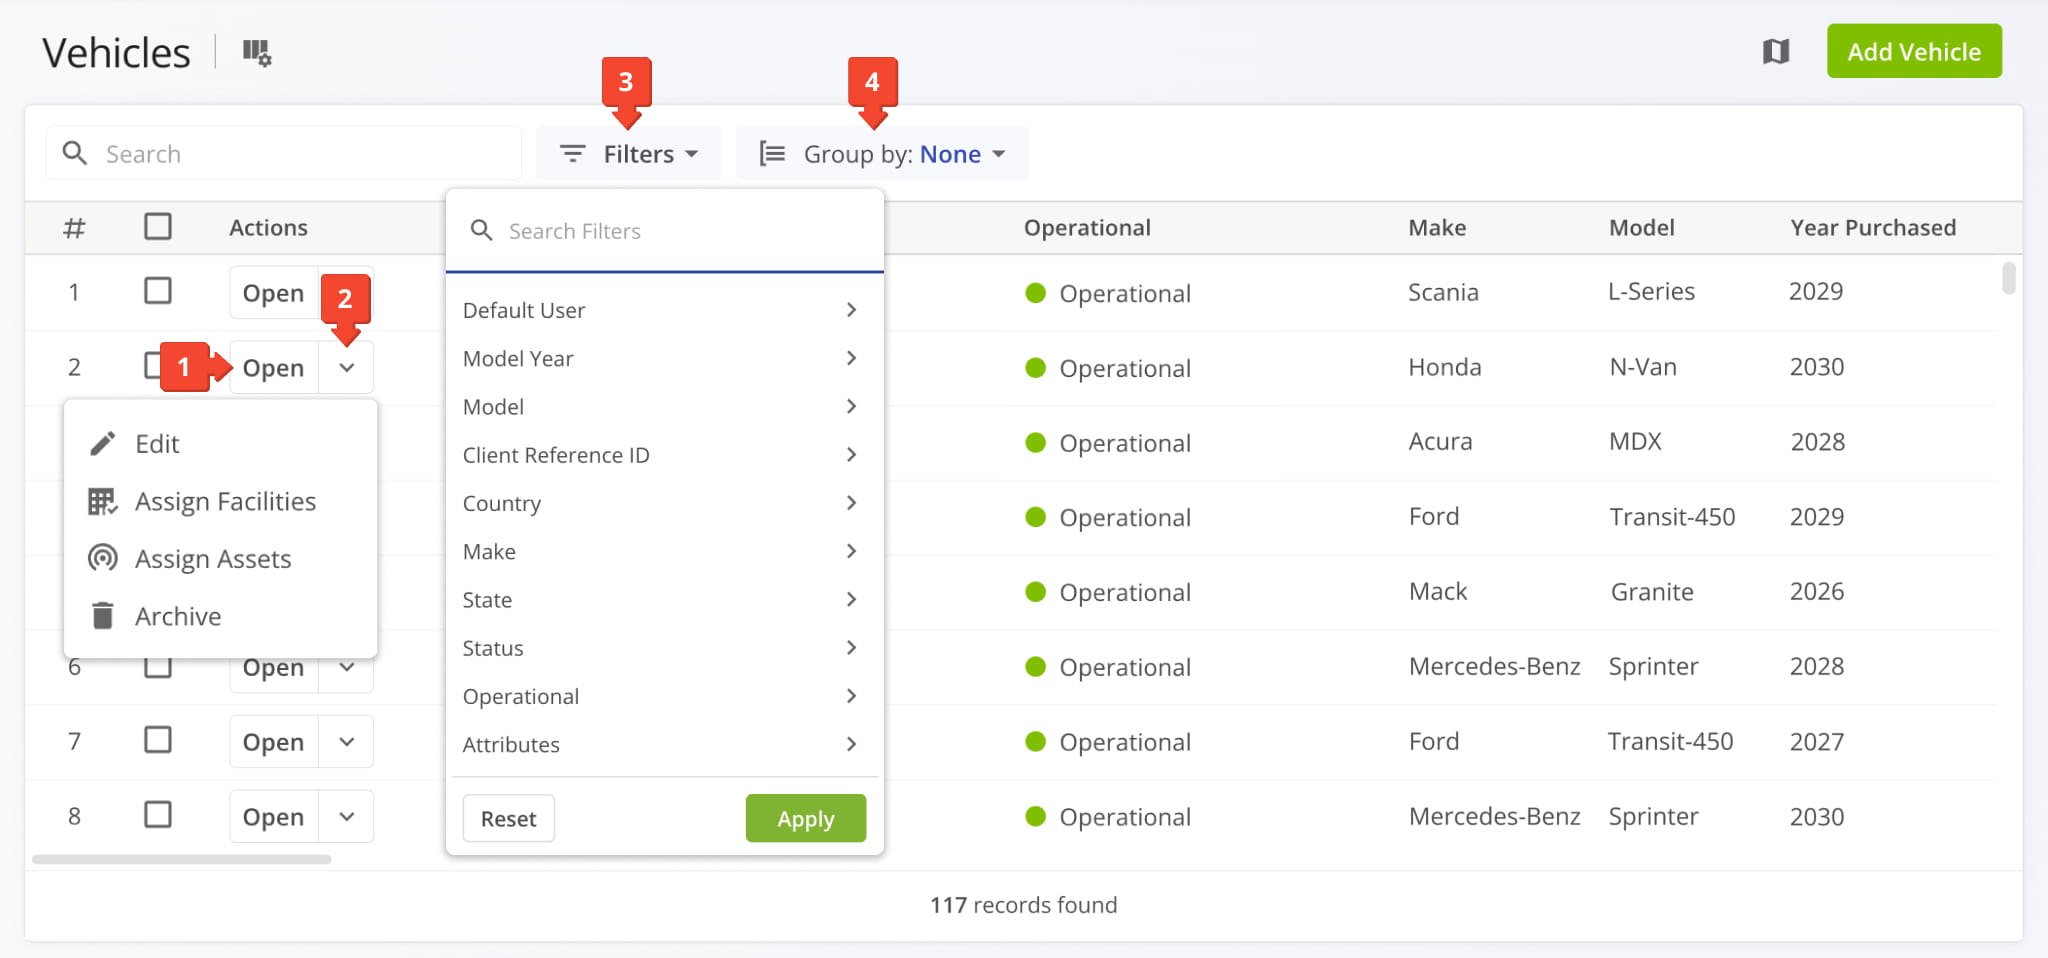This screenshot has height=958, width=2048.
Task: Select the Model filter option
Action: click(x=664, y=407)
